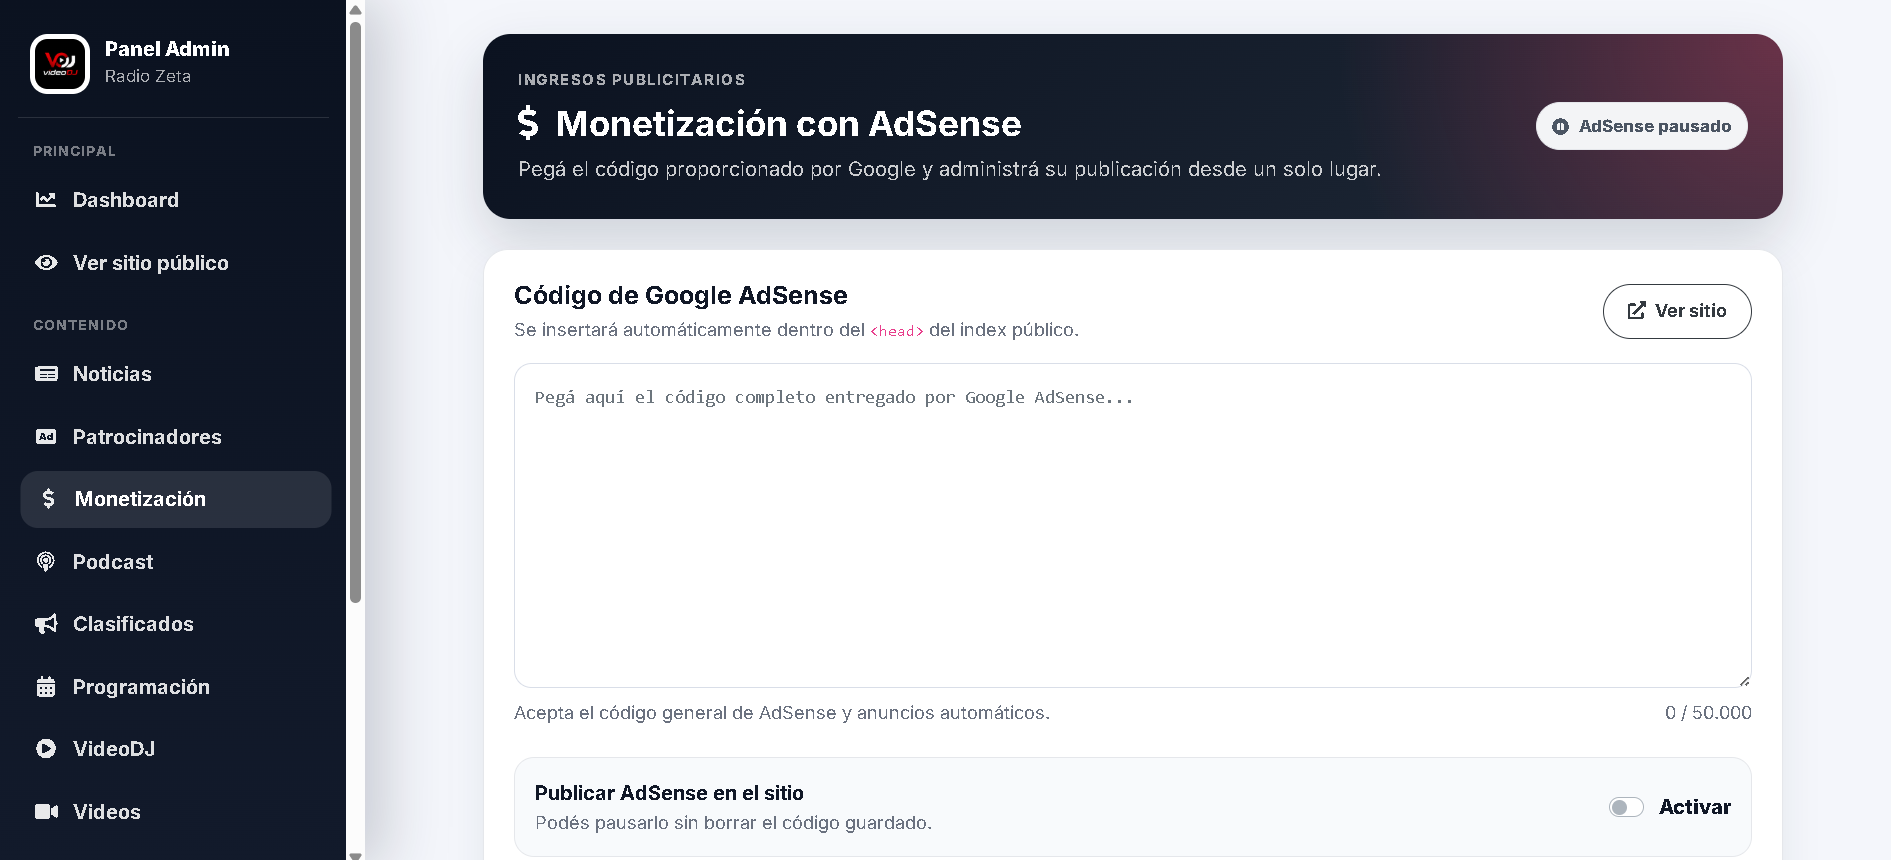Select Monetización menu item

(x=175, y=499)
